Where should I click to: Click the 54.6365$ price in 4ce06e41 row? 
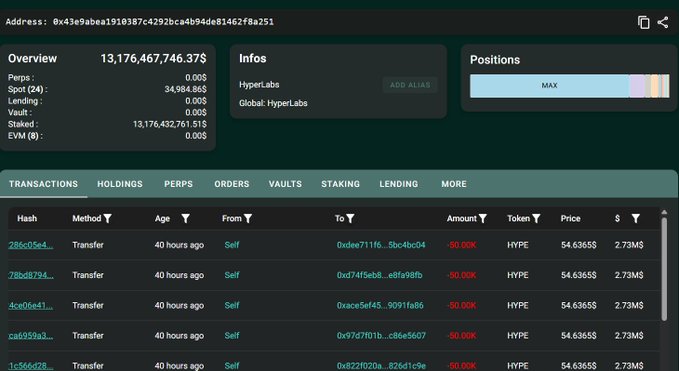click(x=579, y=306)
